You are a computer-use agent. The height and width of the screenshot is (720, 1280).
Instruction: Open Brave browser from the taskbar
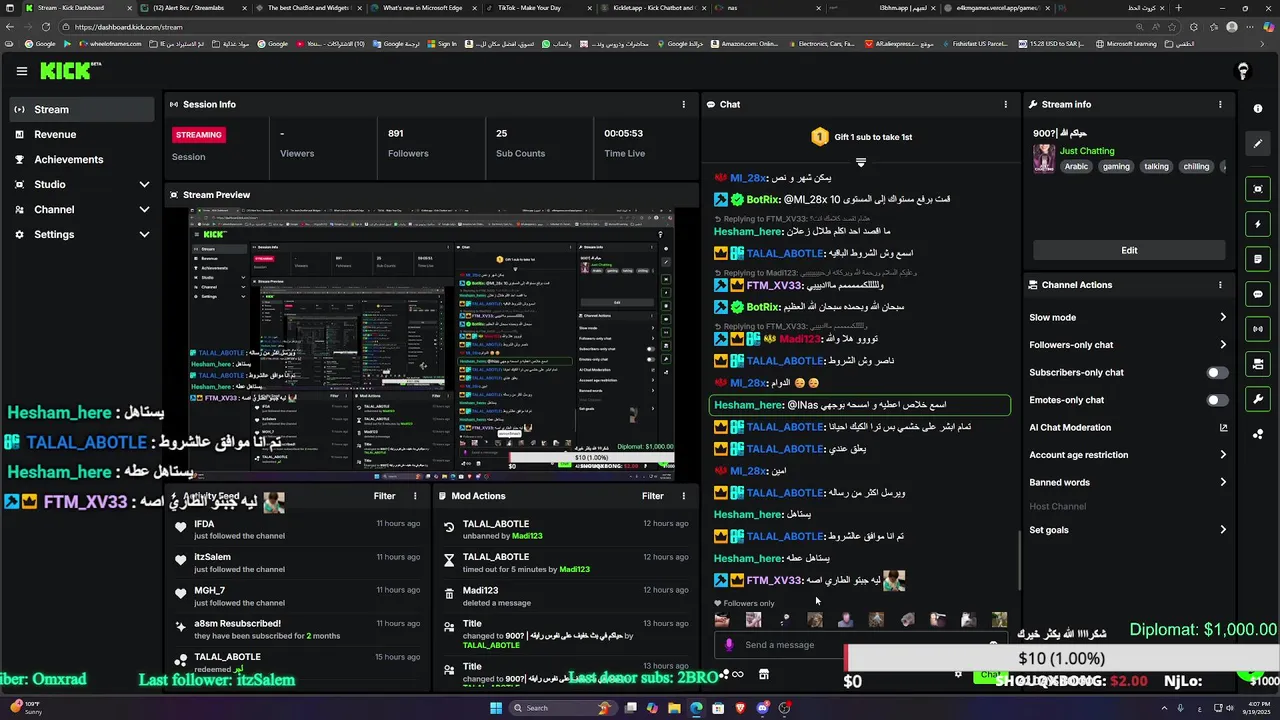tap(741, 708)
